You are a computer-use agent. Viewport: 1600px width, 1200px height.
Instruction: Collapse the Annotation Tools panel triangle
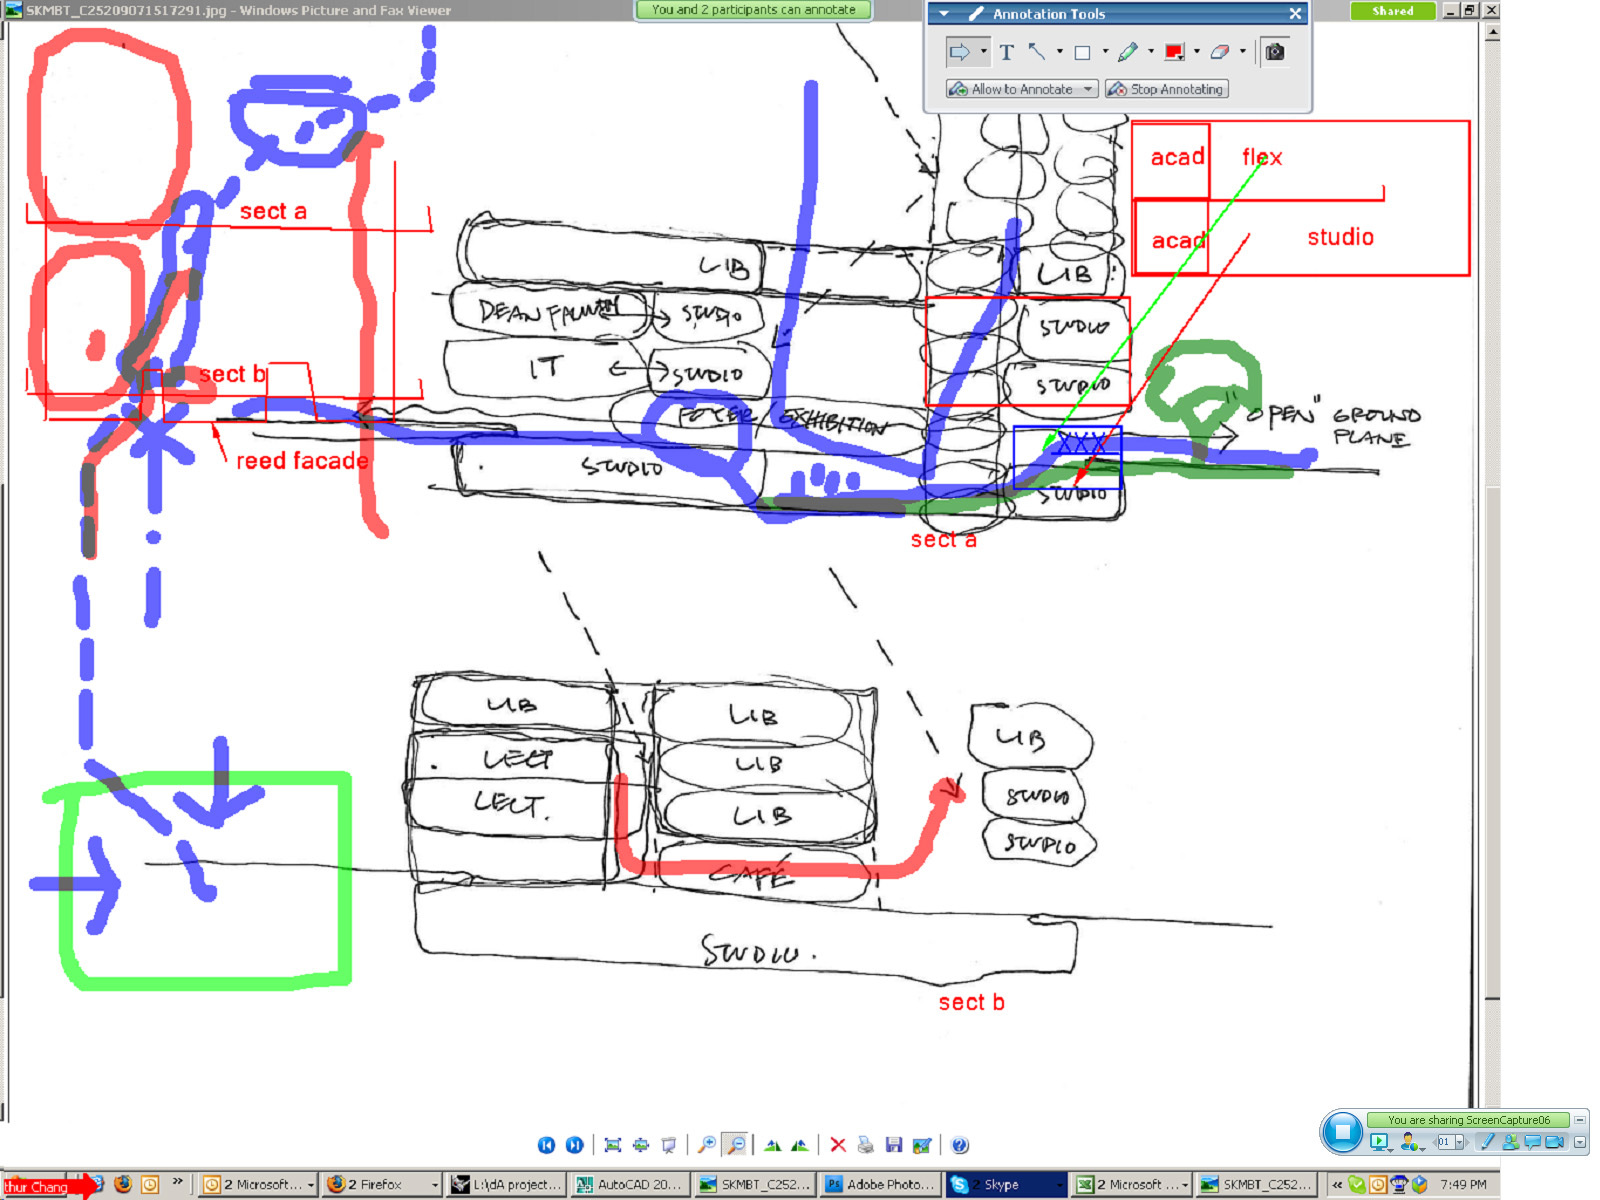click(x=944, y=14)
